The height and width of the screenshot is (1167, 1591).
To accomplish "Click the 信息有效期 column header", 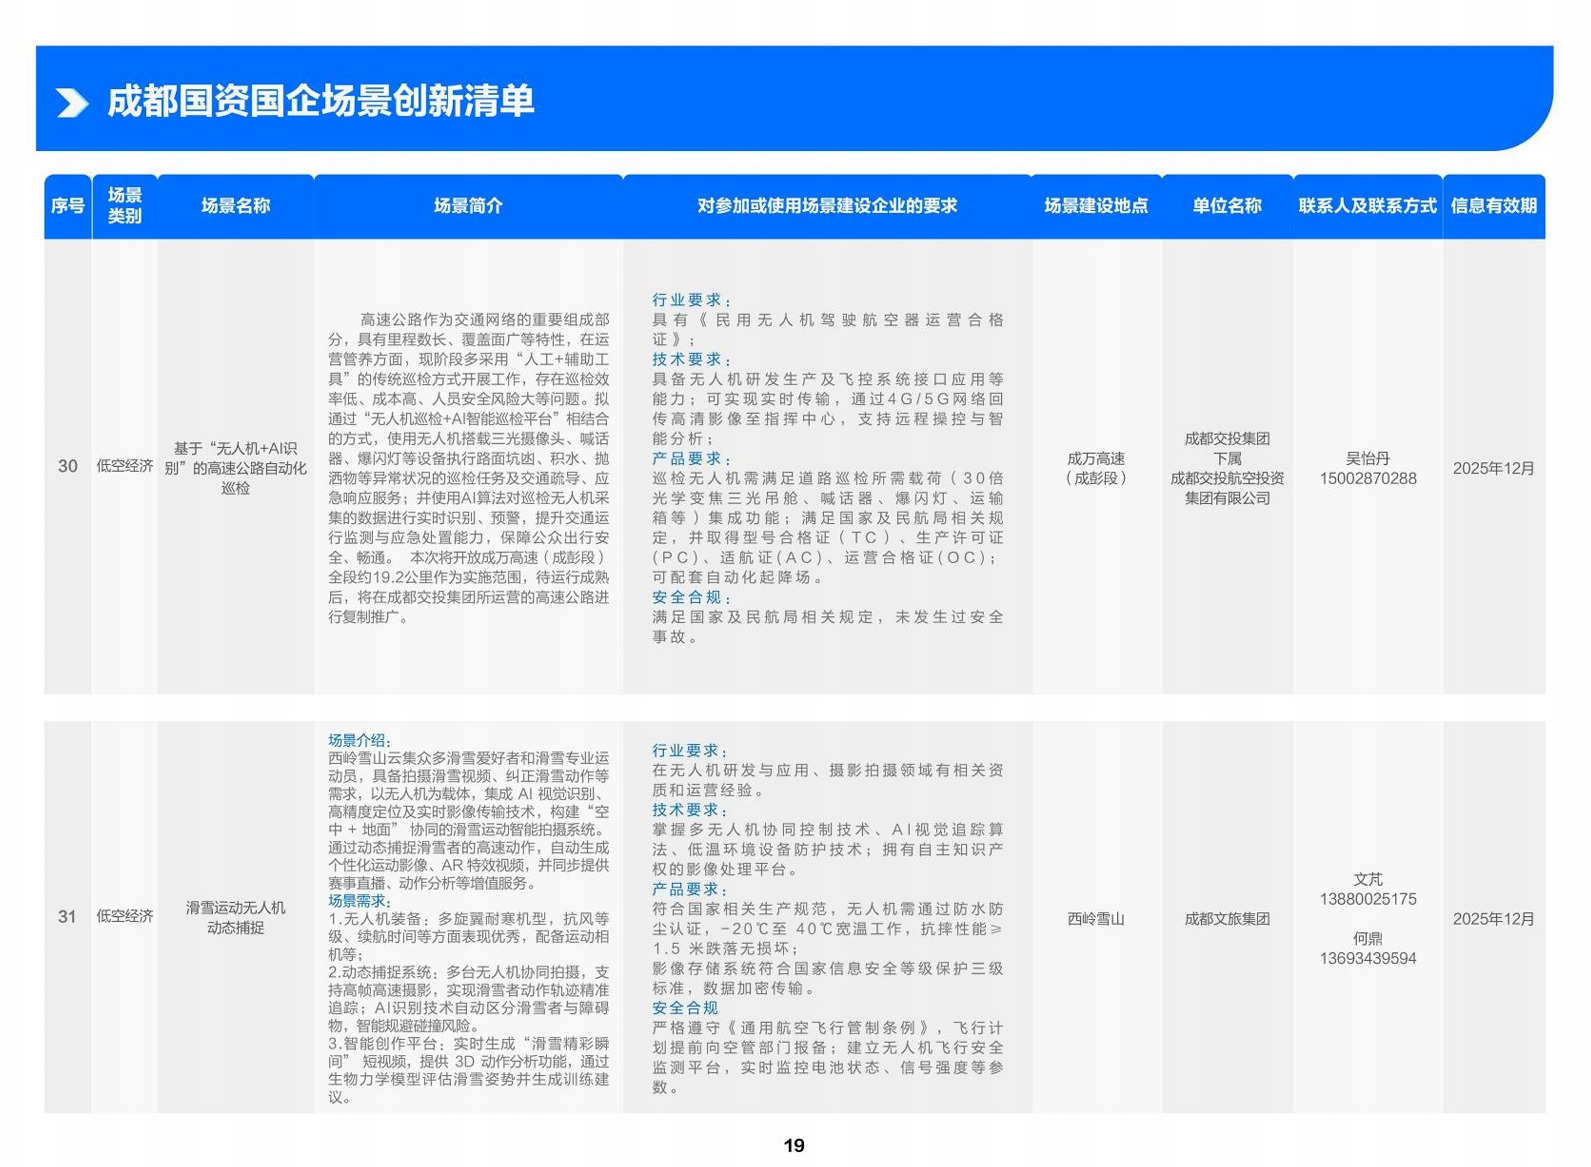I will tap(1493, 206).
